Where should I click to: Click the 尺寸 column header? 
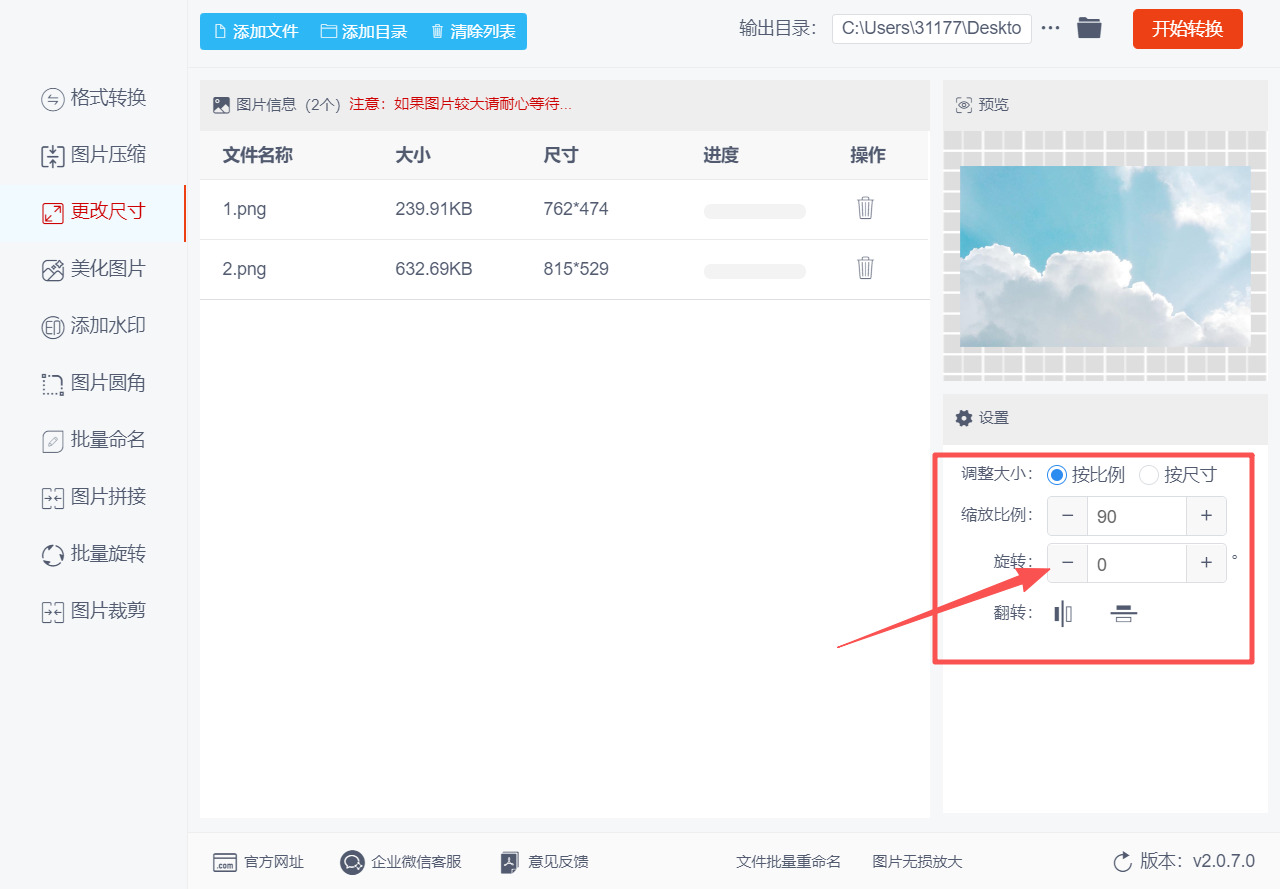point(561,155)
